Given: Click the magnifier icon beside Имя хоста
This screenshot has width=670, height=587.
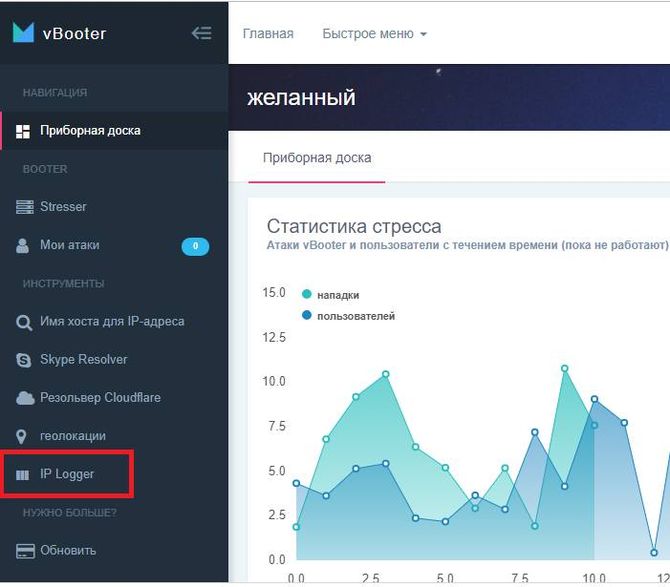Looking at the screenshot, I should [24, 323].
